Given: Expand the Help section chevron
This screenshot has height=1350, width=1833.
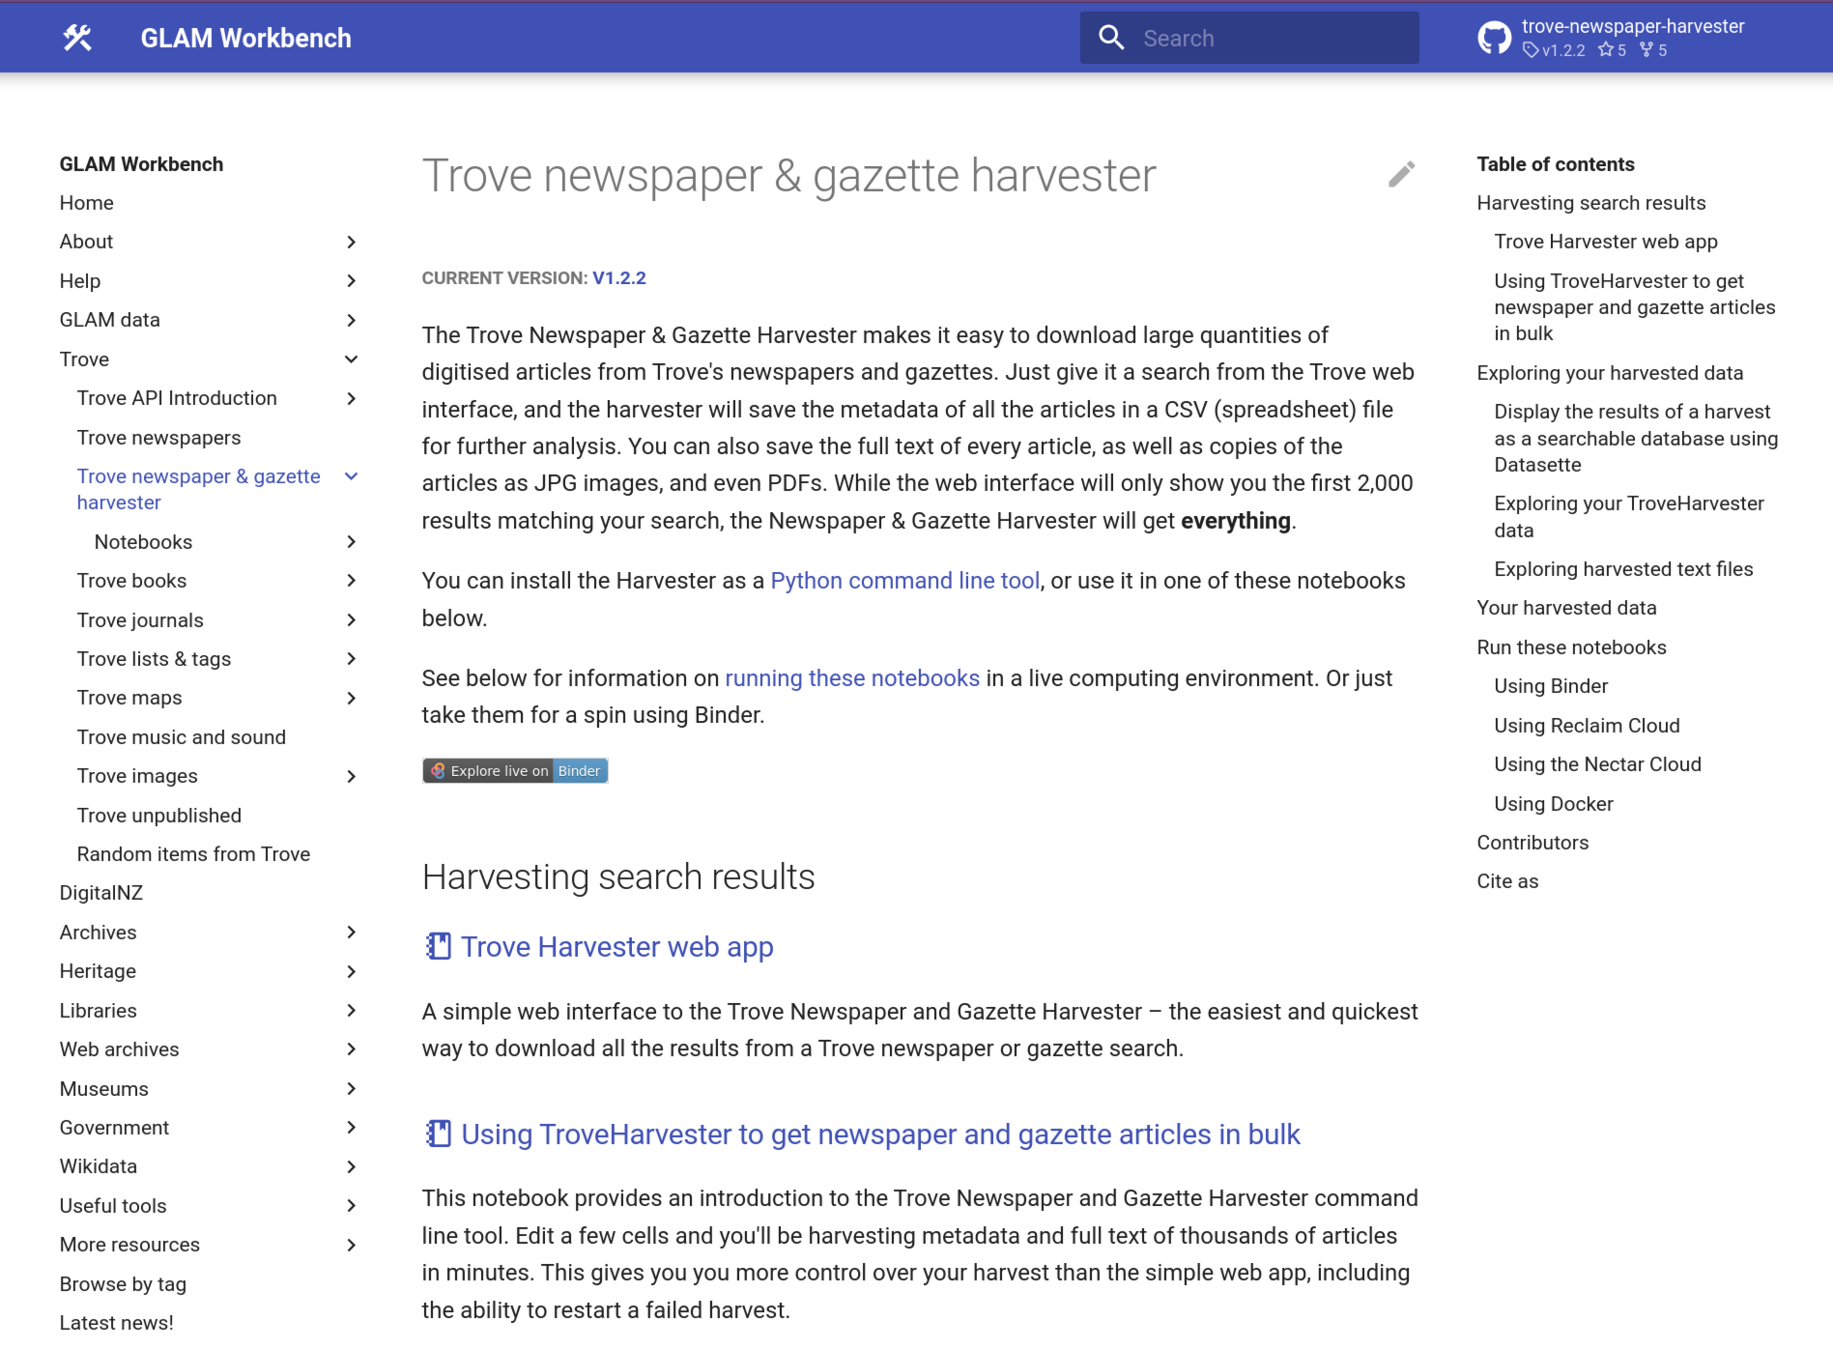Looking at the screenshot, I should point(351,281).
